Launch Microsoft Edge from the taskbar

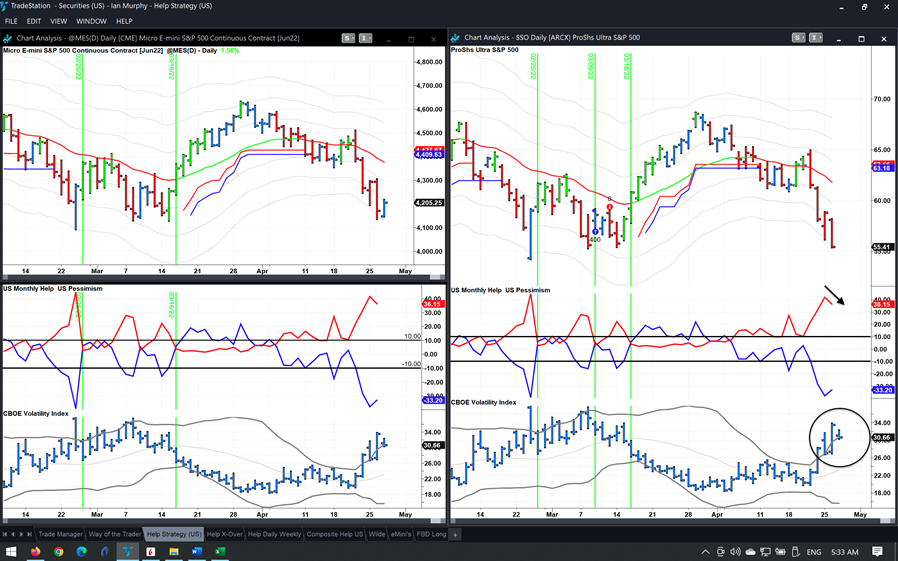82,551
